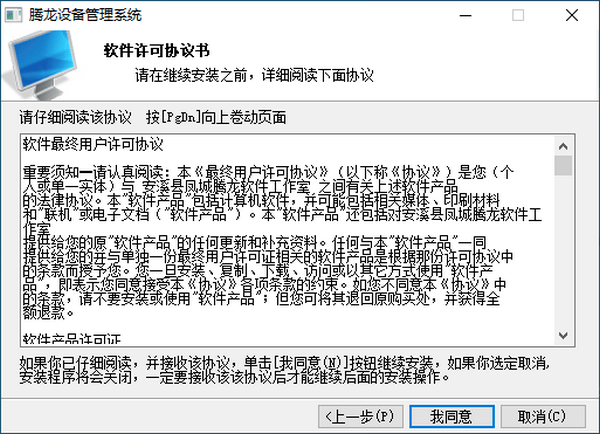Click the 我同意 button to accept
Screen dimensions: 600x434
click(452, 416)
